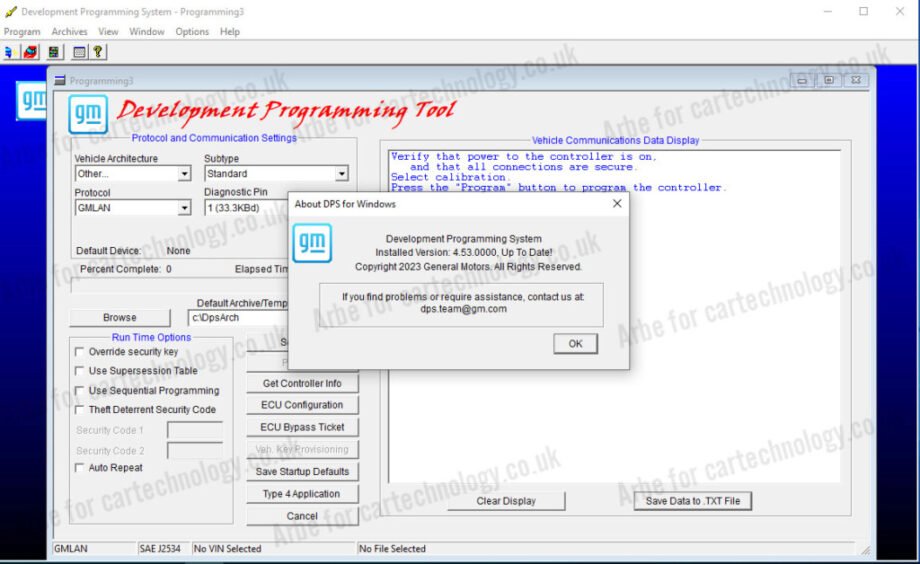
Task: Close the About DPS for Windows dialog
Action: click(617, 204)
